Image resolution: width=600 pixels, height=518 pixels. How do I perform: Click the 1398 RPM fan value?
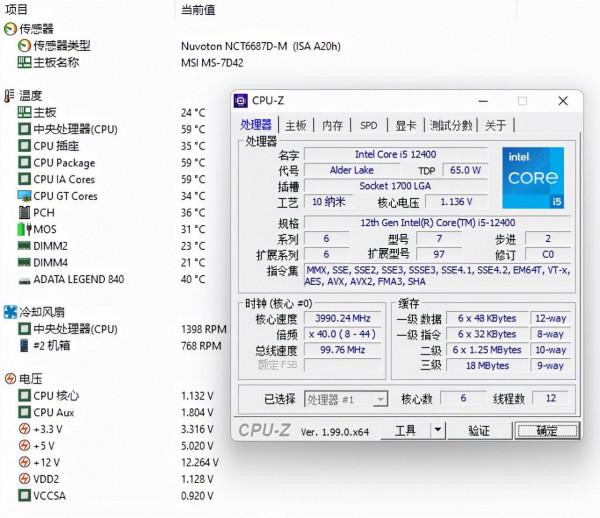[x=204, y=329]
